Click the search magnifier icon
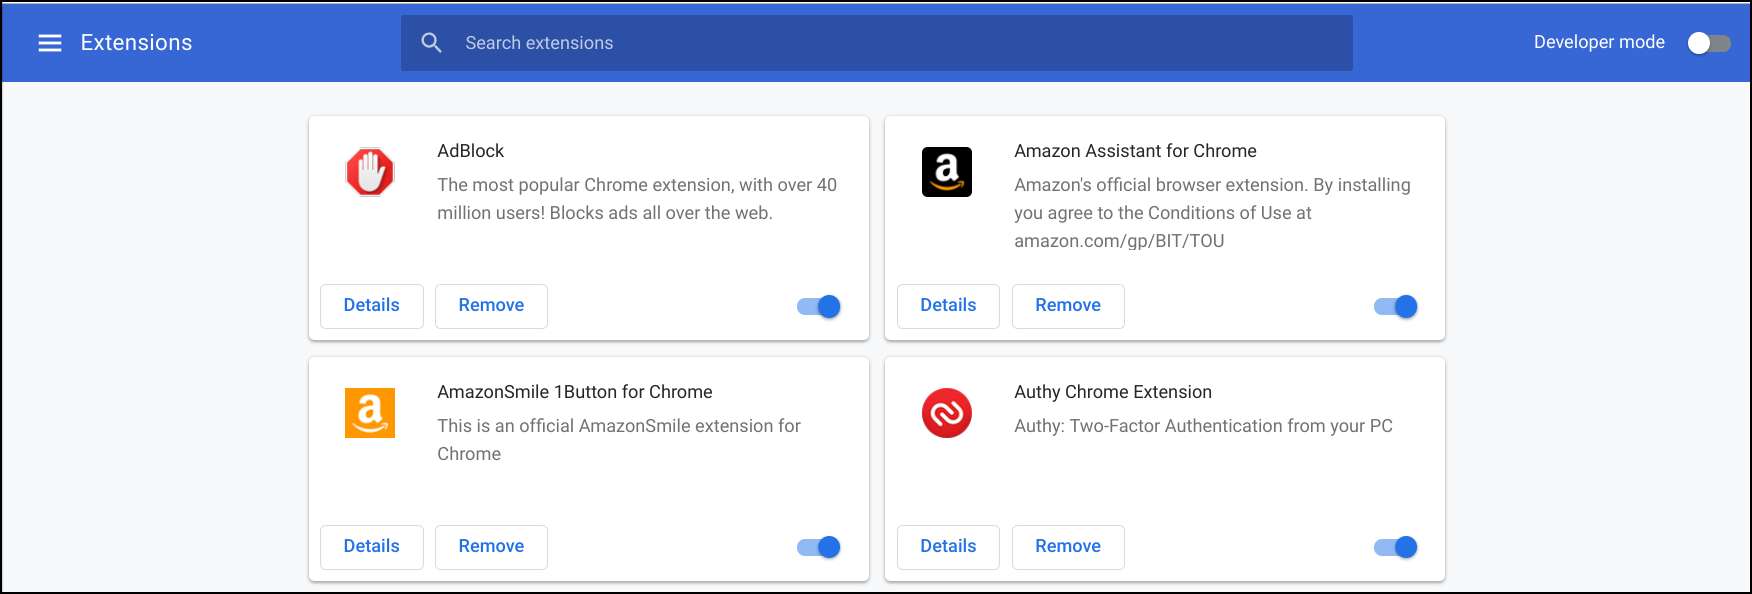1752x594 pixels. tap(431, 43)
